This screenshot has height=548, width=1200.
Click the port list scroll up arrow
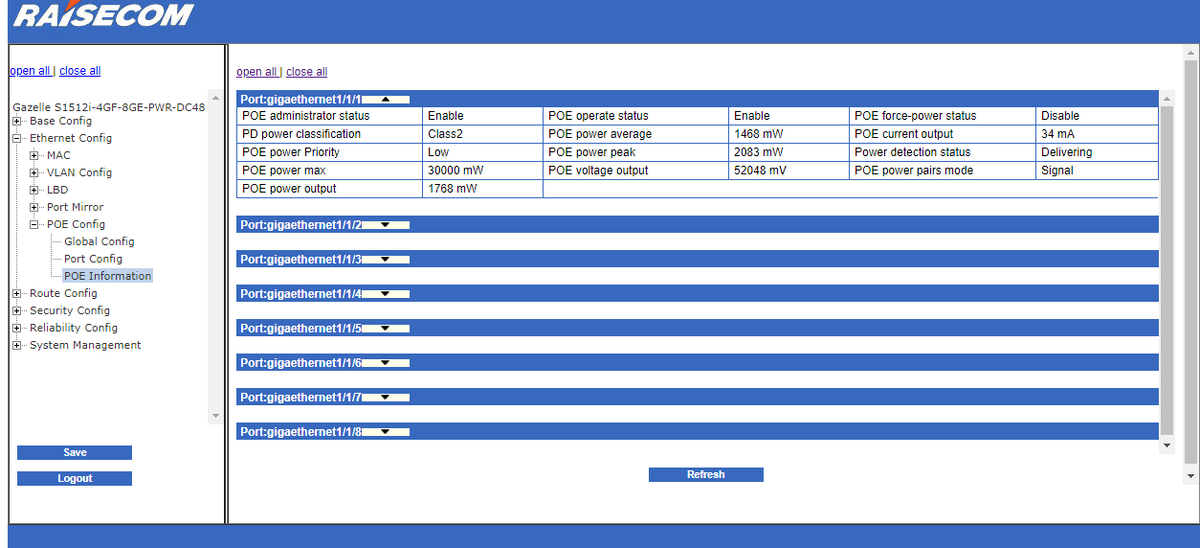[x=1166, y=98]
